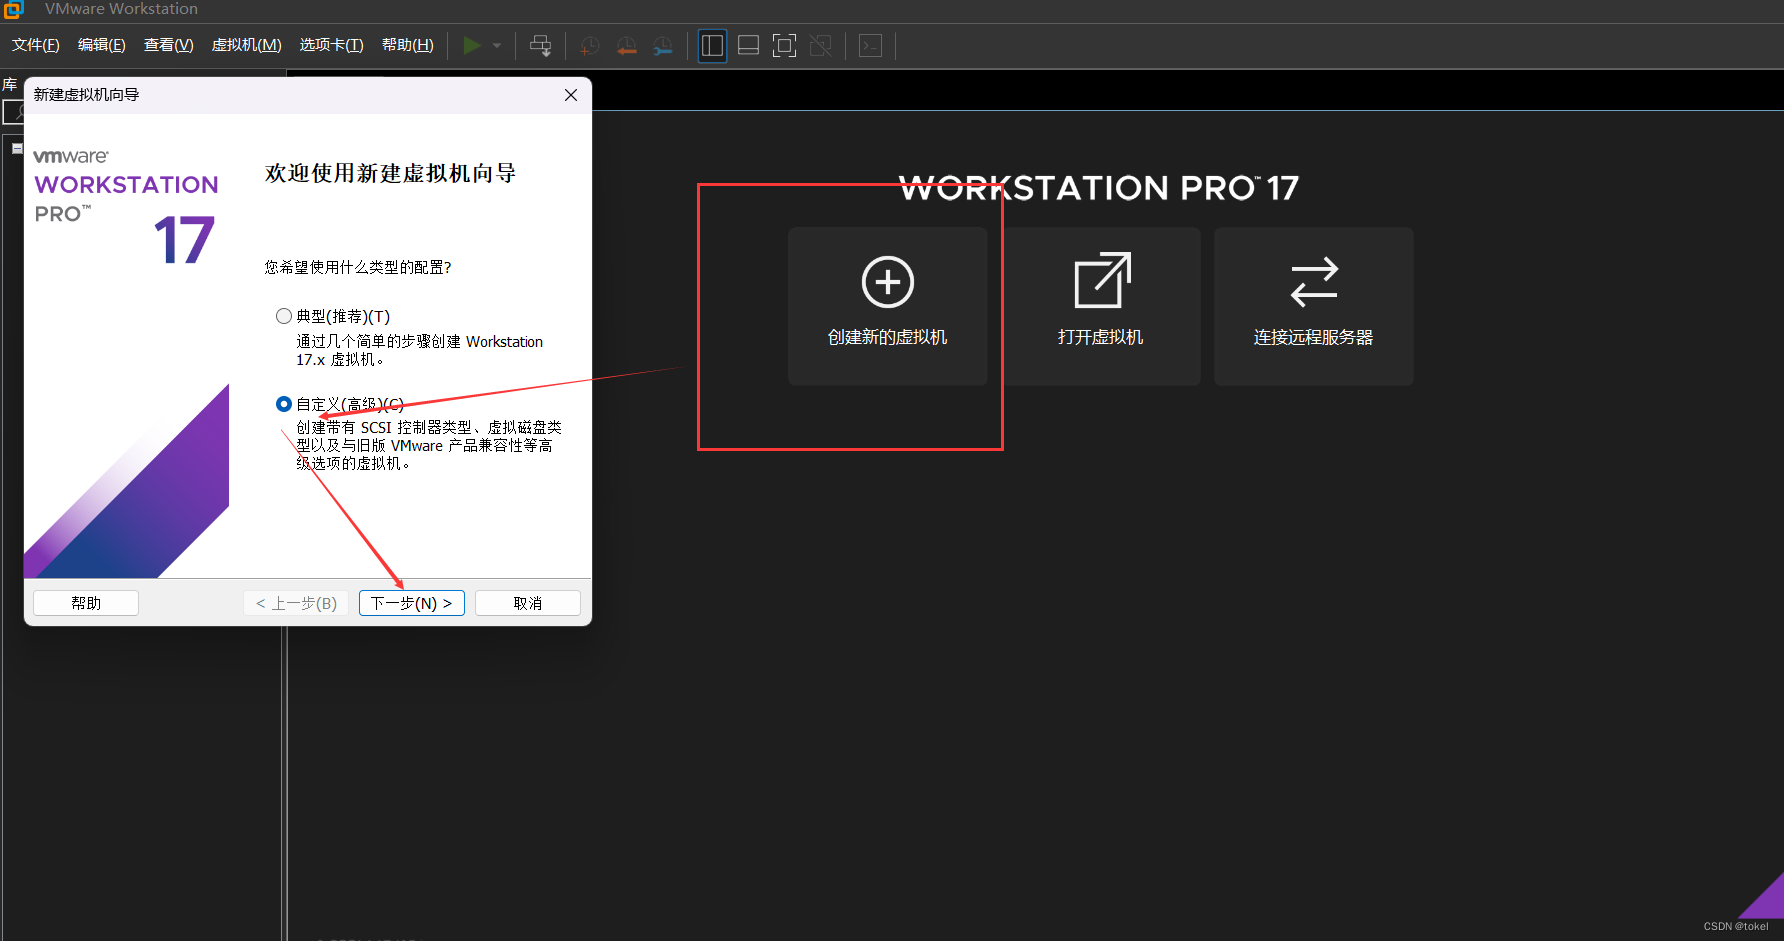Click the Unity mode toolbar icon
The width and height of the screenshot is (1784, 941).
coord(821,46)
